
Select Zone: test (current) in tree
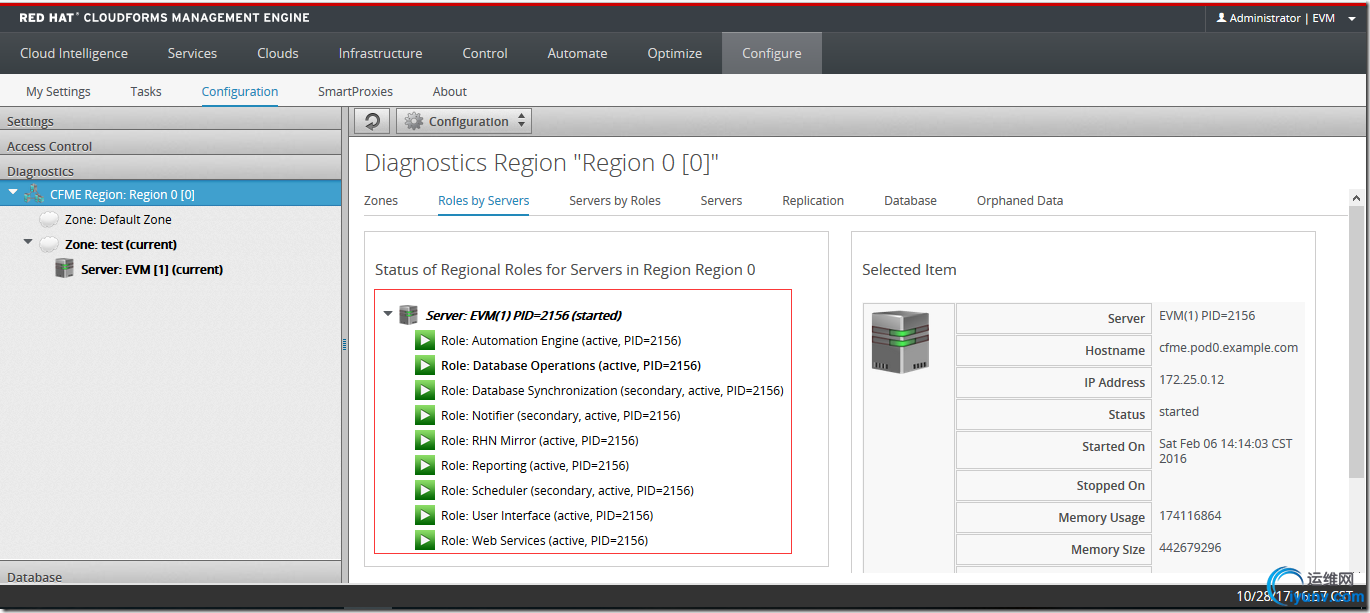point(121,244)
